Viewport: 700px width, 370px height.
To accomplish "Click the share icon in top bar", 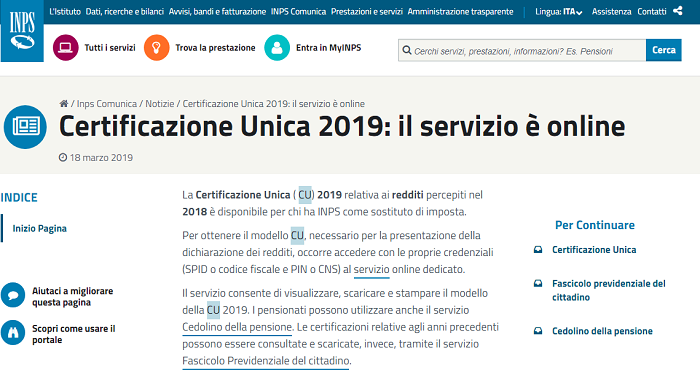I will (677, 11).
